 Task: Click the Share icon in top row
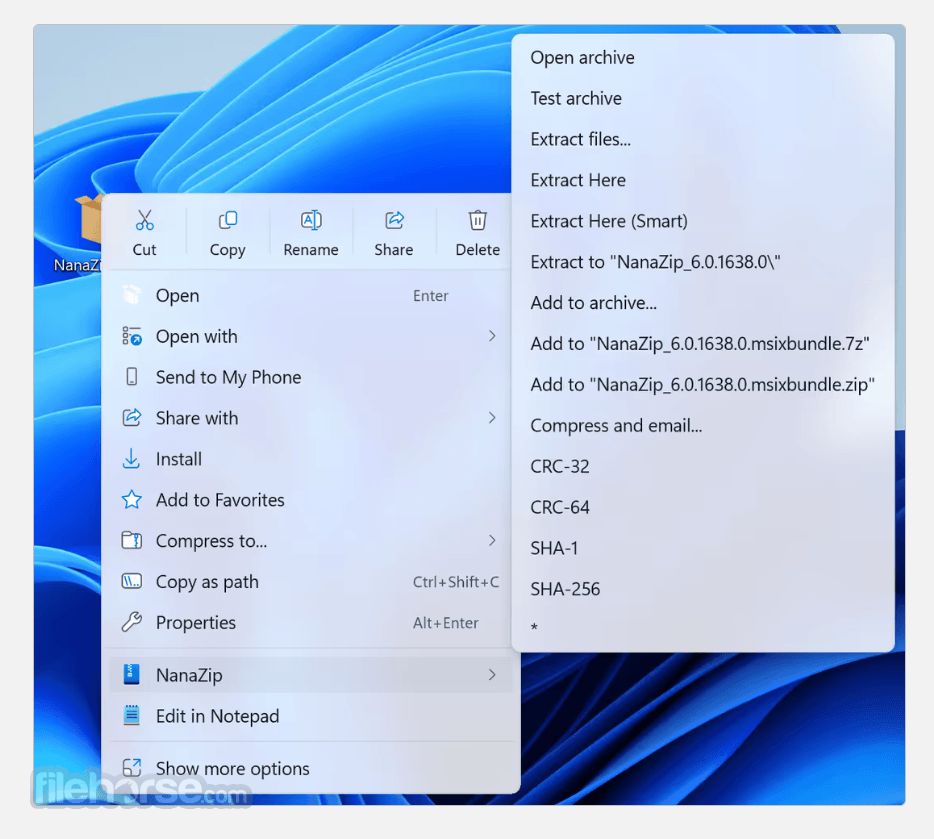coord(394,220)
